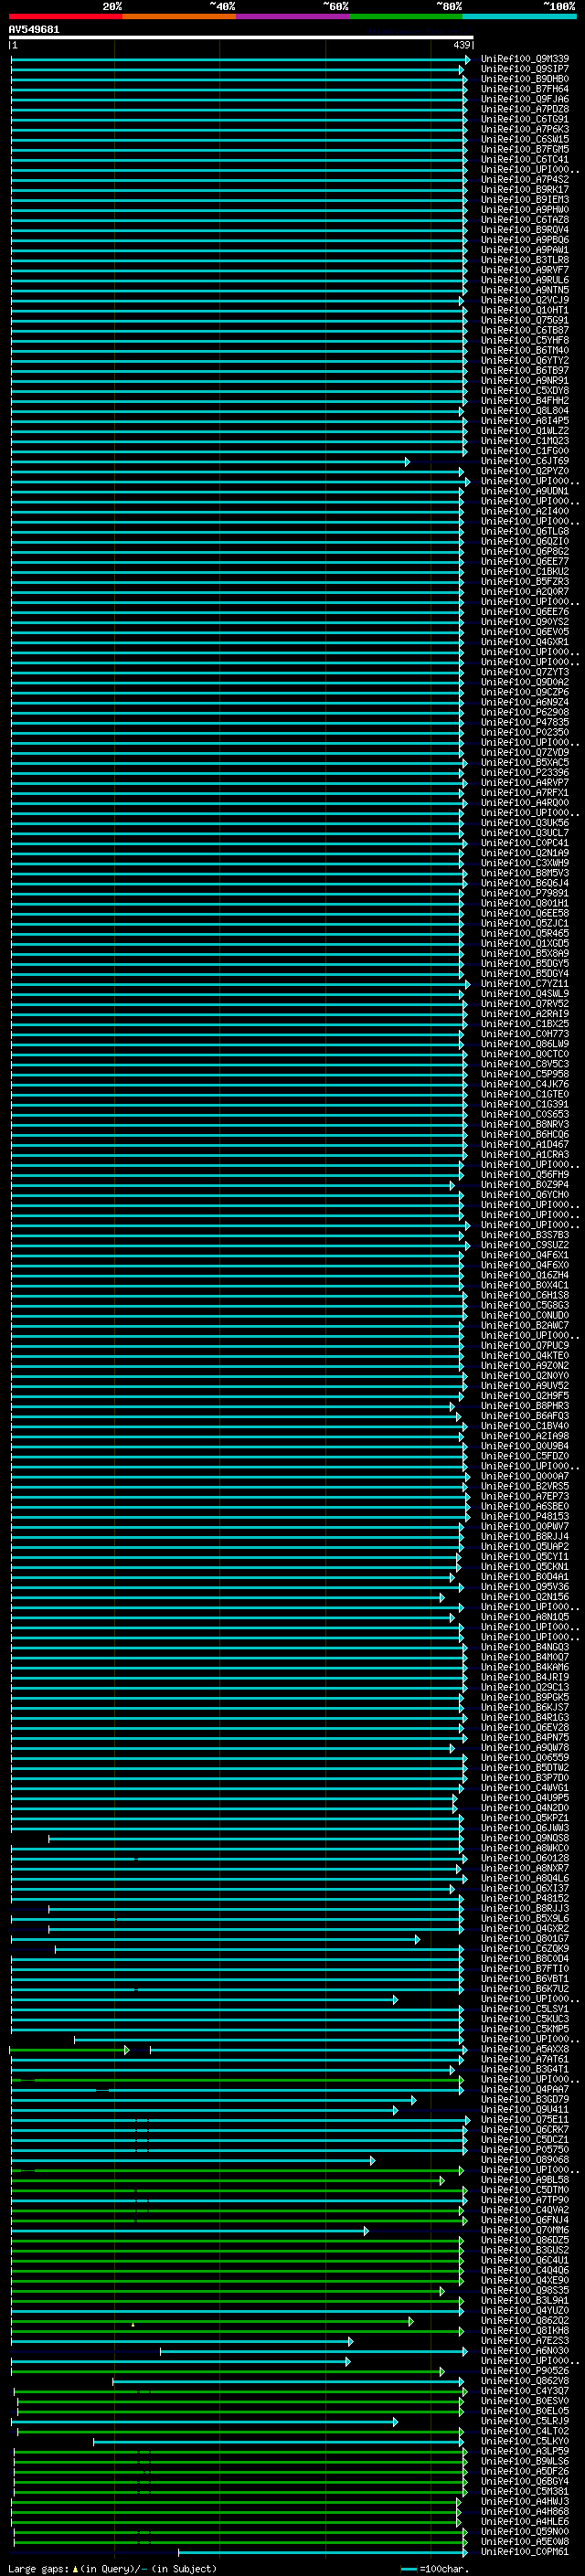Open hit UniRef100_B7FH64
Viewport: 585px width, 2576px height.
point(525,89)
